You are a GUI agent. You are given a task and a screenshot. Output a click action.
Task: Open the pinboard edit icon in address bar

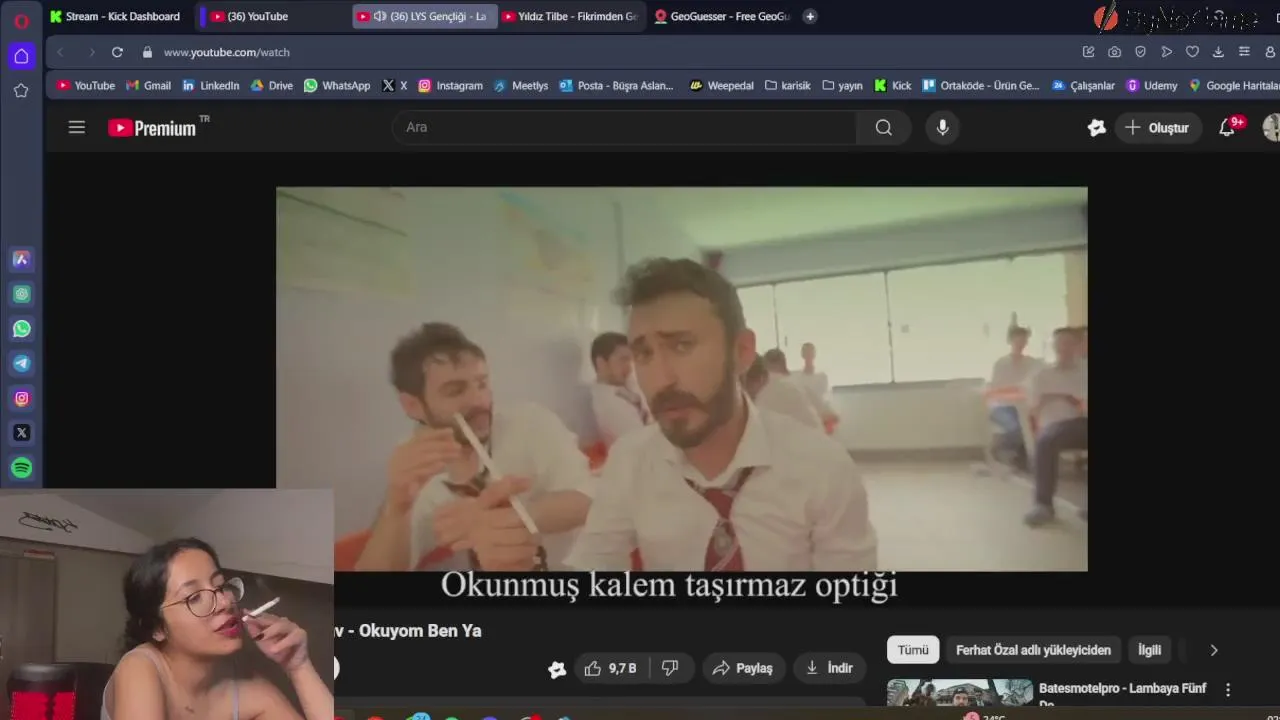point(1089,52)
